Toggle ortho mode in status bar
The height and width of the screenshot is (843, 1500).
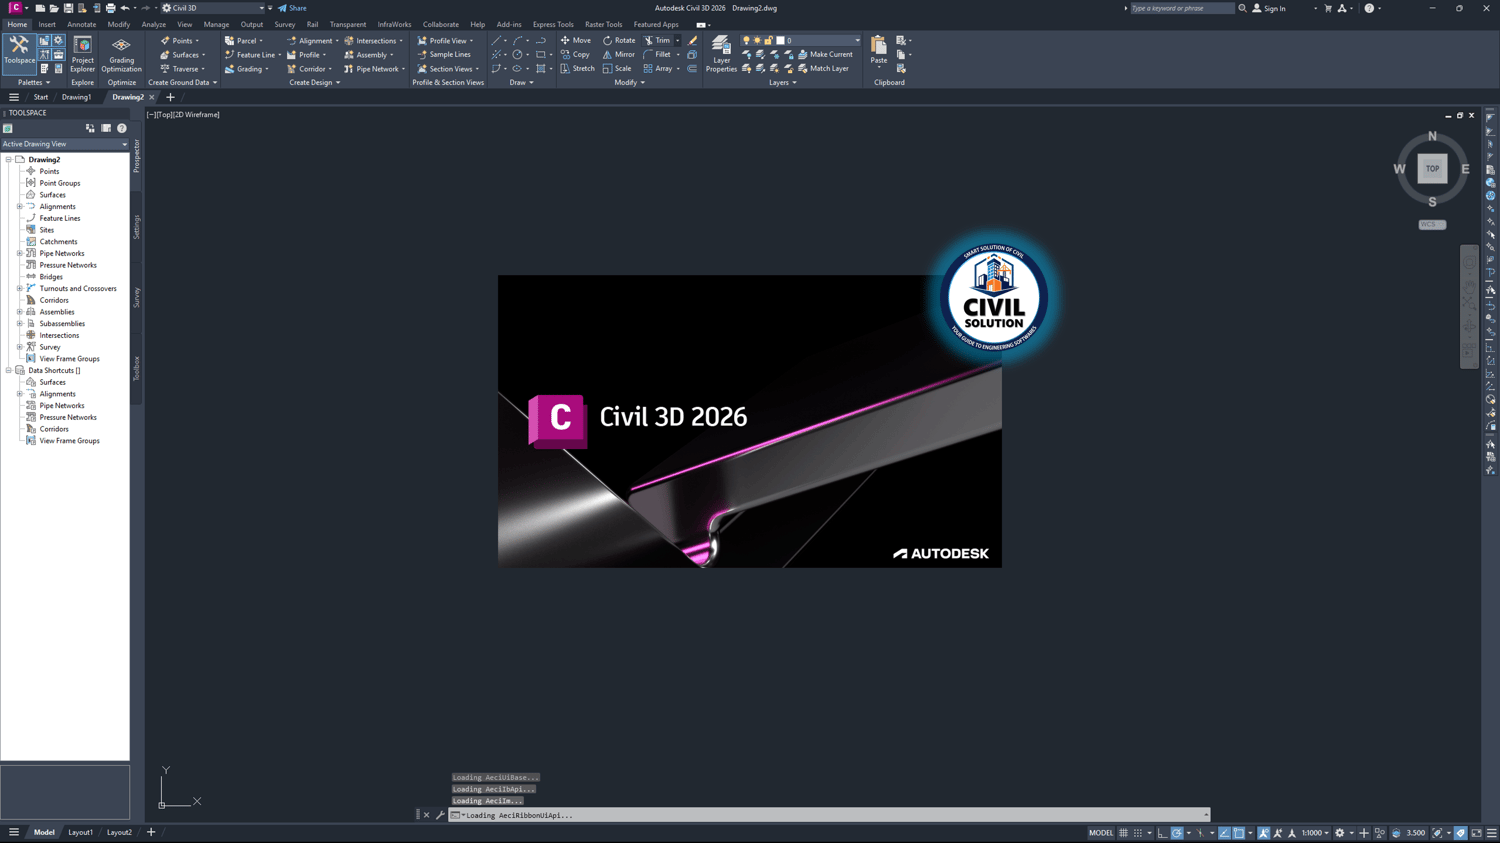point(1162,833)
